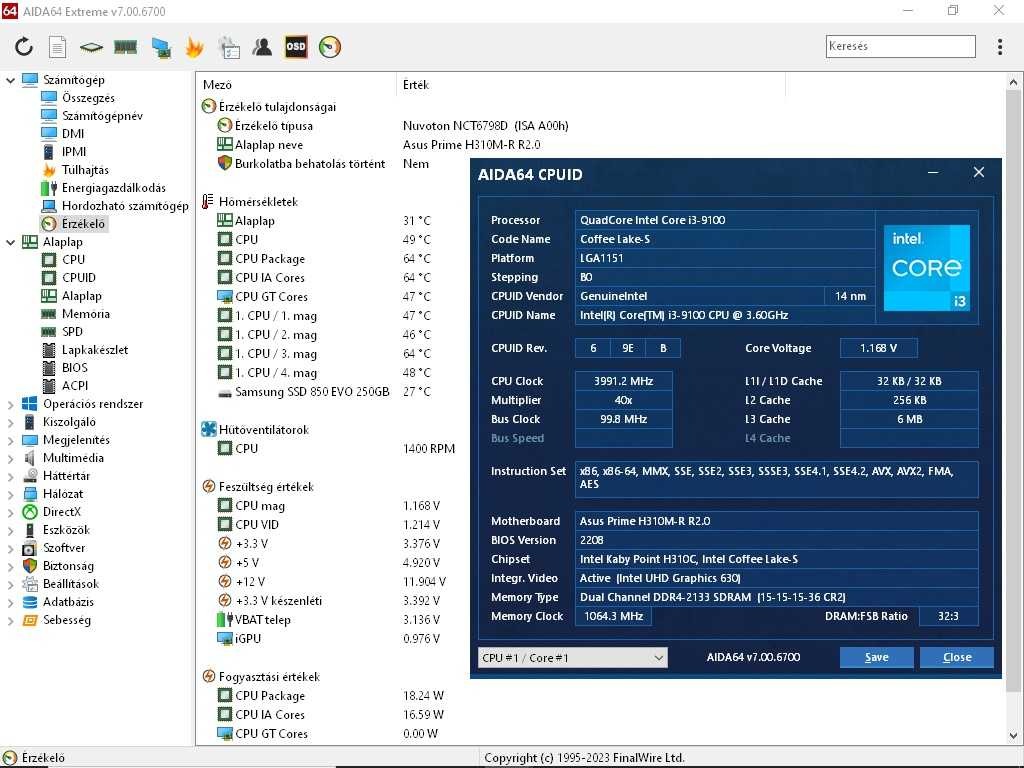1024x768 pixels.
Task: Select BIOS in the tree
Action: point(74,368)
